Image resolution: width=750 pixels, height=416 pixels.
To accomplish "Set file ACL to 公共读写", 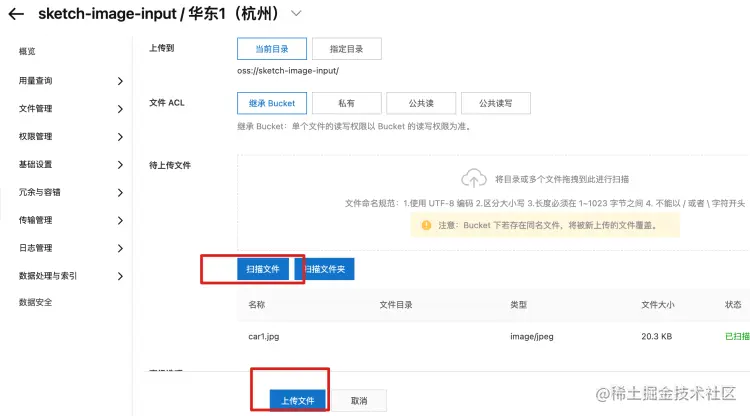I will (x=496, y=103).
